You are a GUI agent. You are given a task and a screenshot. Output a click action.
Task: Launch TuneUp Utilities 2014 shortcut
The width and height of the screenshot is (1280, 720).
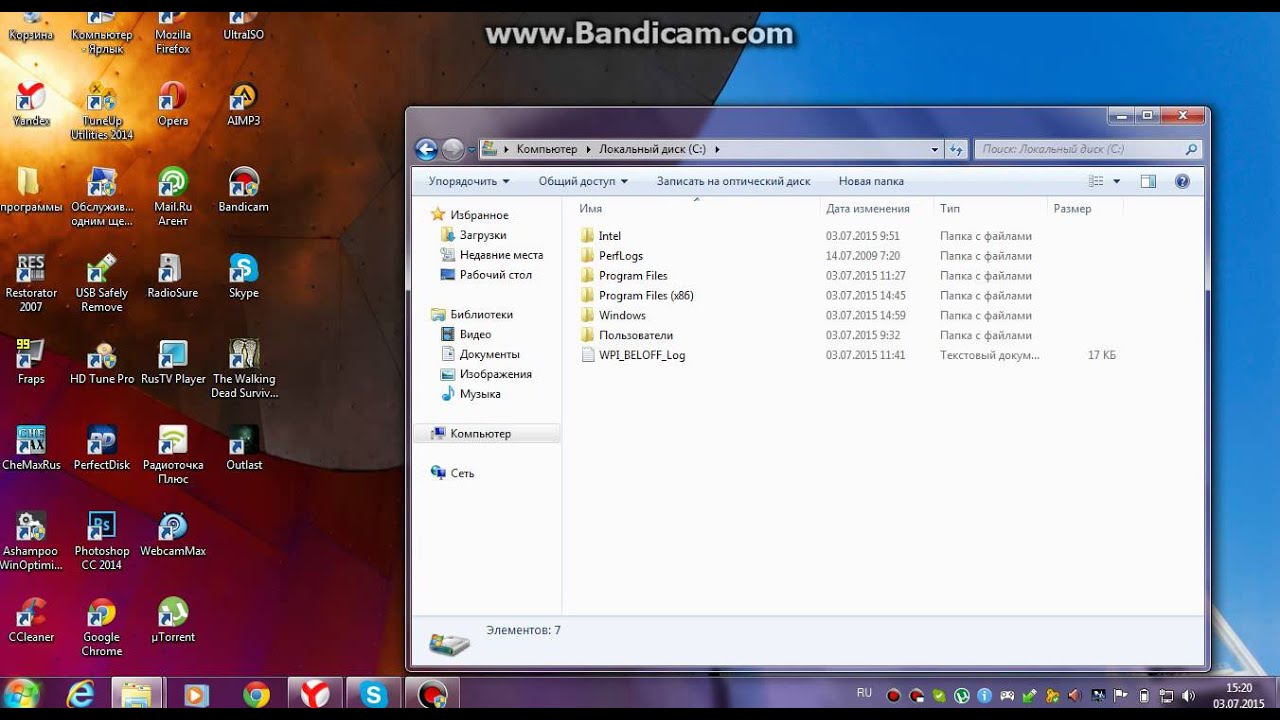pyautogui.click(x=101, y=111)
